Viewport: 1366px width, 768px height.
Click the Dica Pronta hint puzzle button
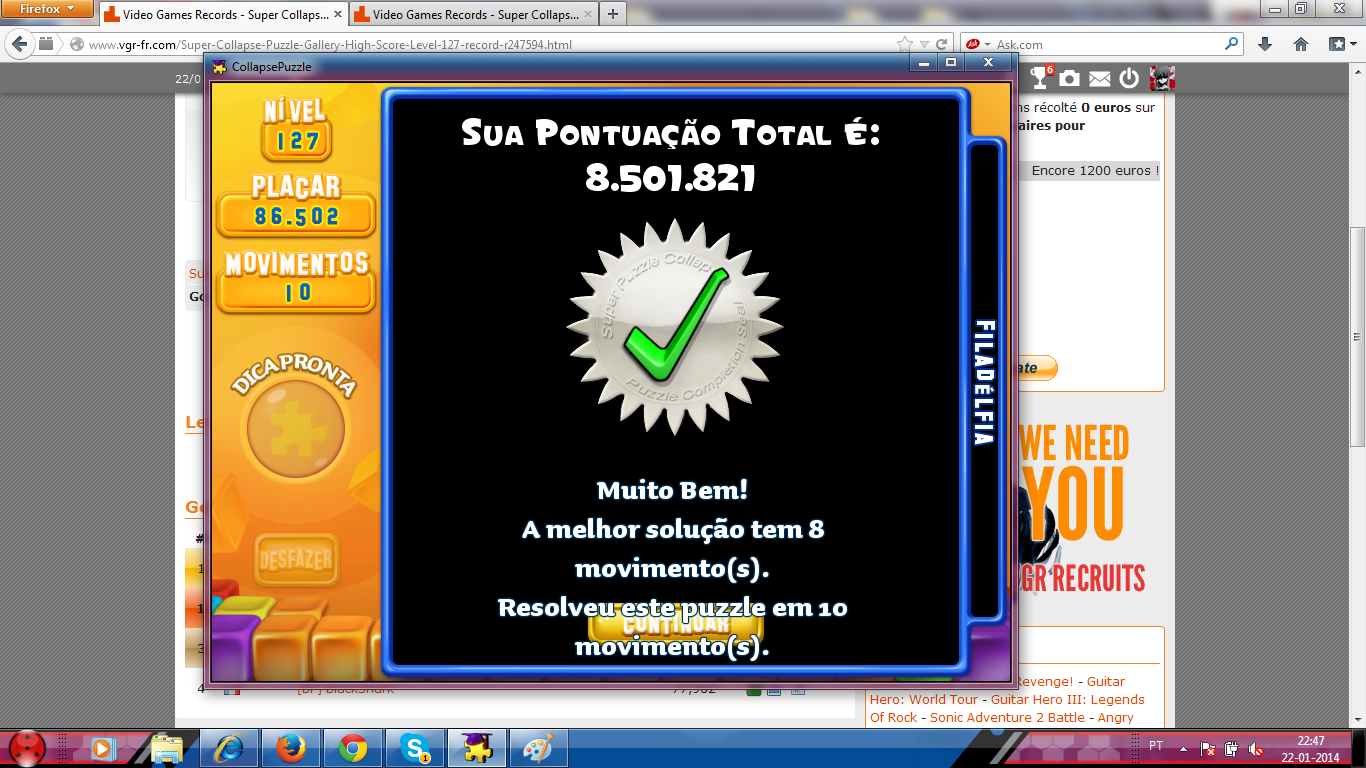[295, 430]
